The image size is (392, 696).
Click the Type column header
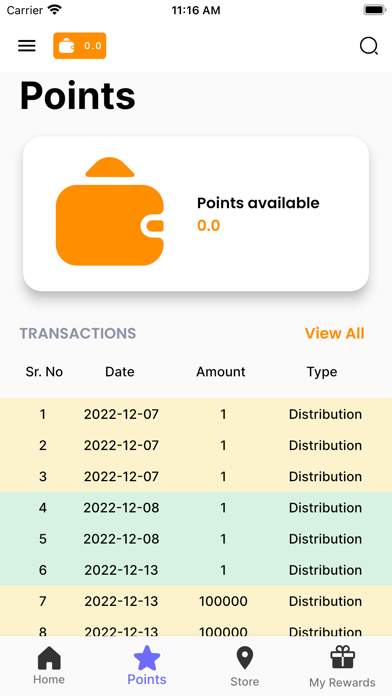click(x=322, y=372)
